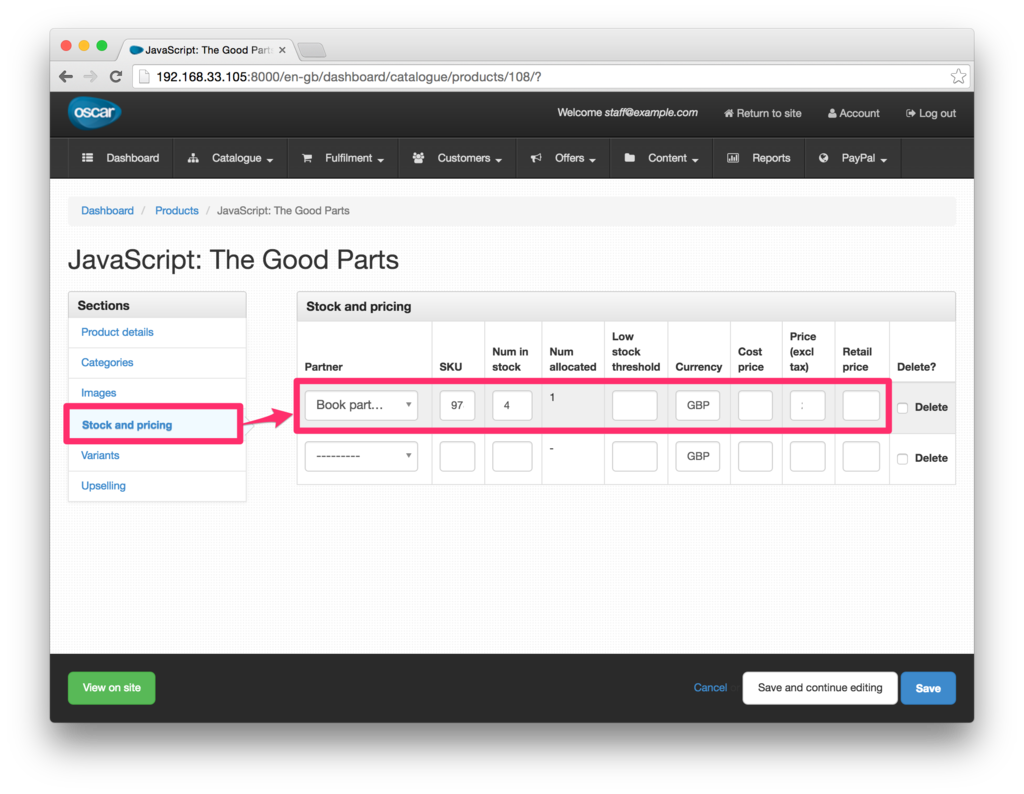
Task: Click the Price (excl tax) field, first row
Action: 807,405
